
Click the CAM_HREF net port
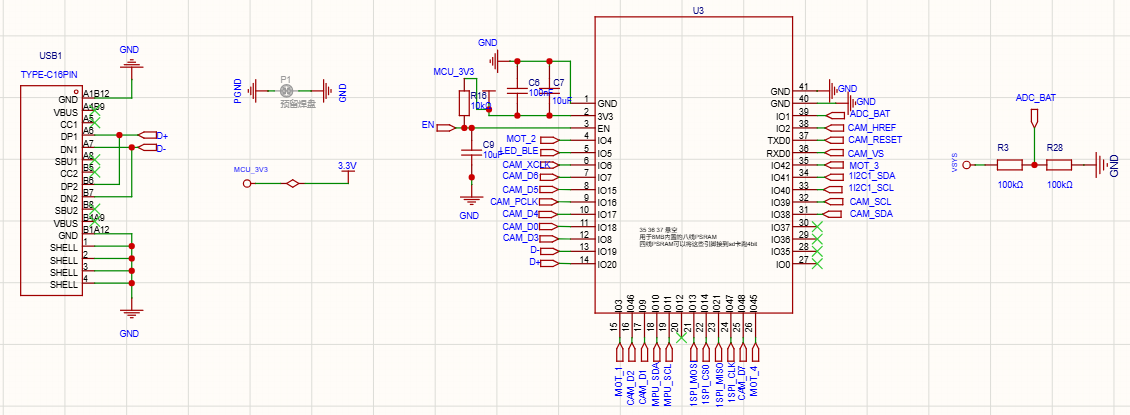834,128
